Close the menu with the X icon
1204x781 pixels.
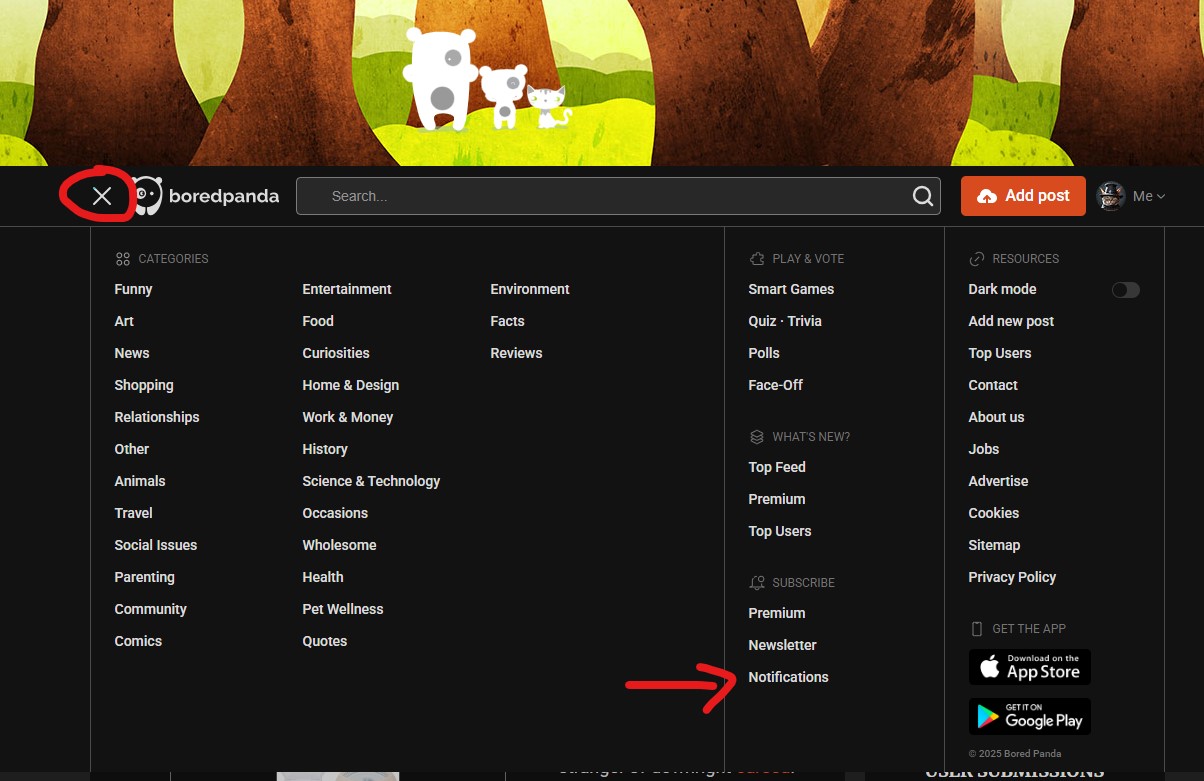[101, 196]
